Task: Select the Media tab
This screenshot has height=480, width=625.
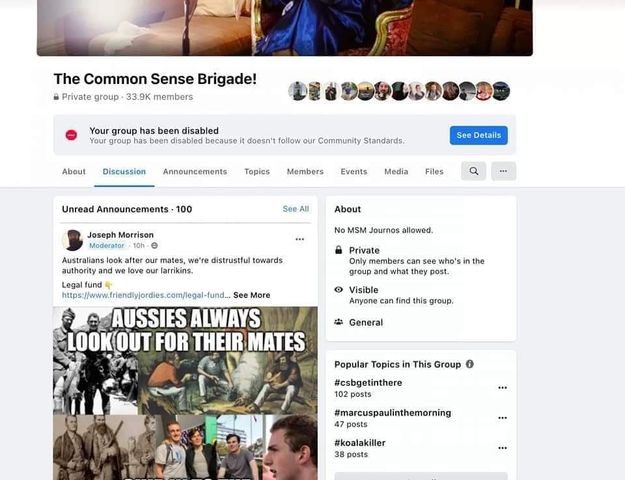Action: [x=396, y=171]
